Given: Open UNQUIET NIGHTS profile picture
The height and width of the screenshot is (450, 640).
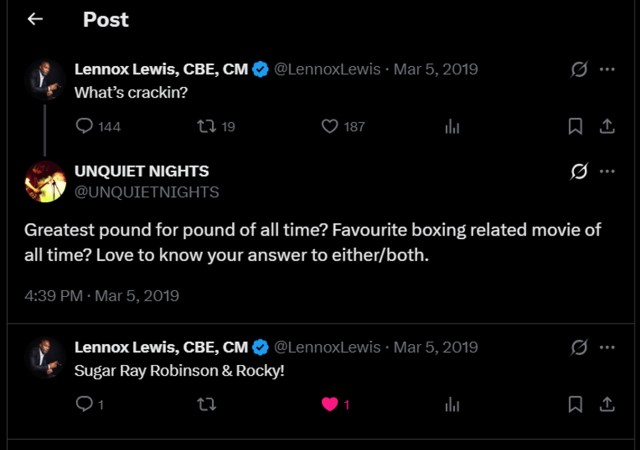Looking at the screenshot, I should click(x=46, y=181).
